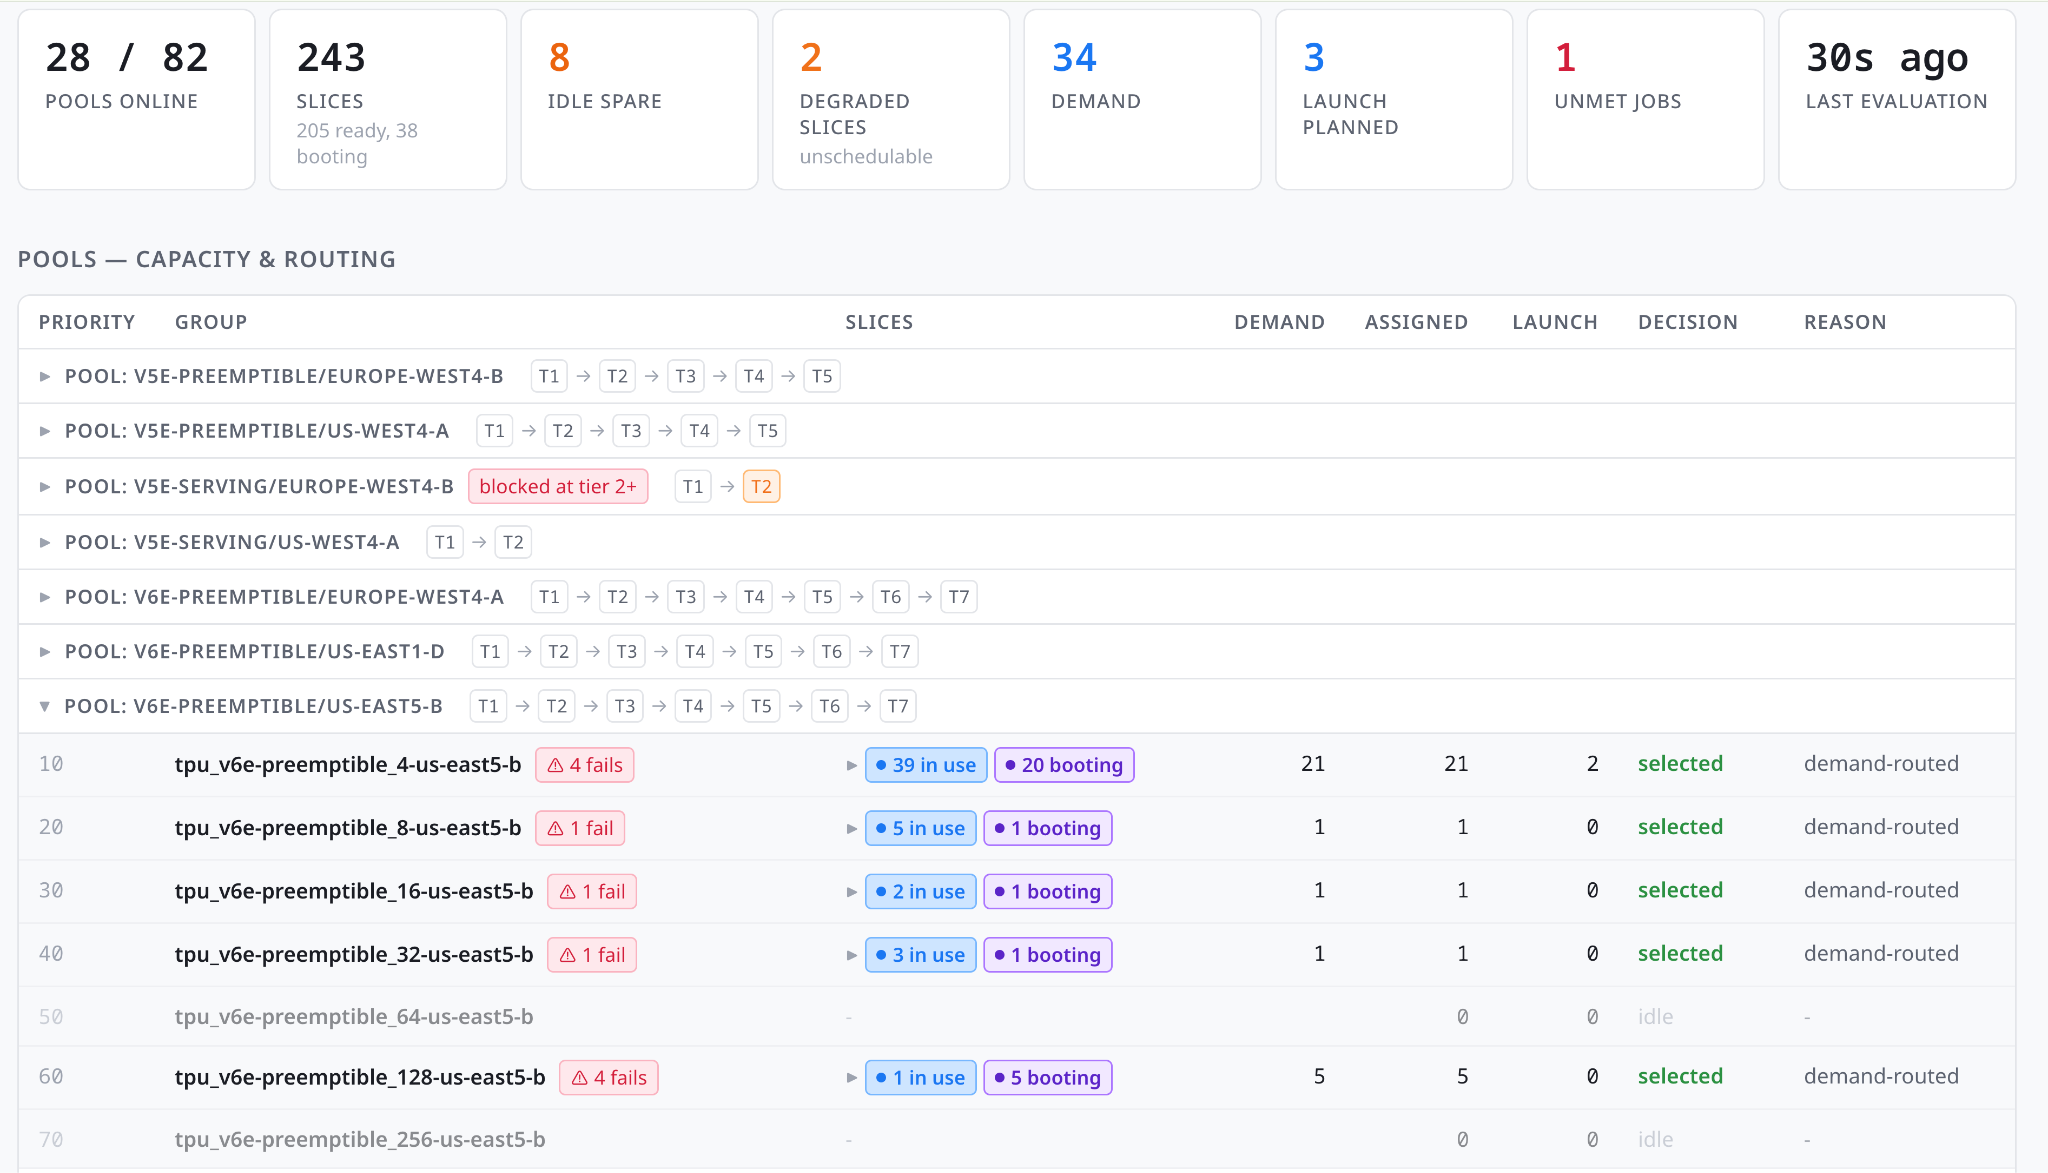Expand slices of tpu_v6e-preemptible_128-us-east5-b

click(x=852, y=1078)
